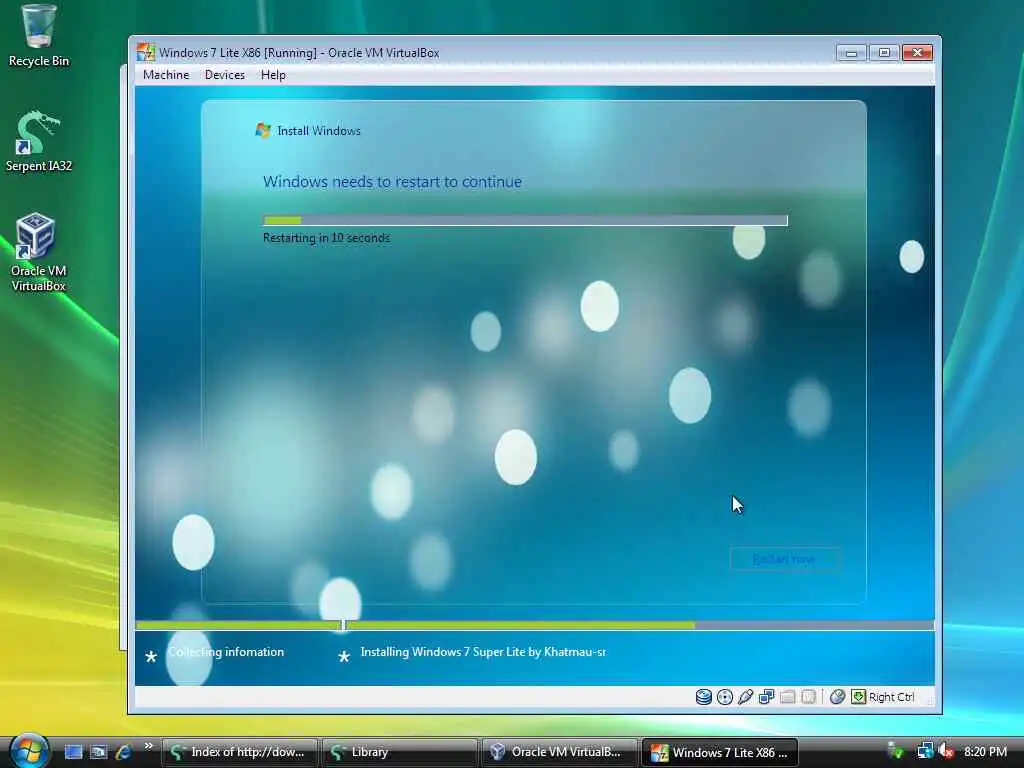Screen dimensions: 1024x768
Task: Click the host key green arrow icon
Action: click(858, 697)
